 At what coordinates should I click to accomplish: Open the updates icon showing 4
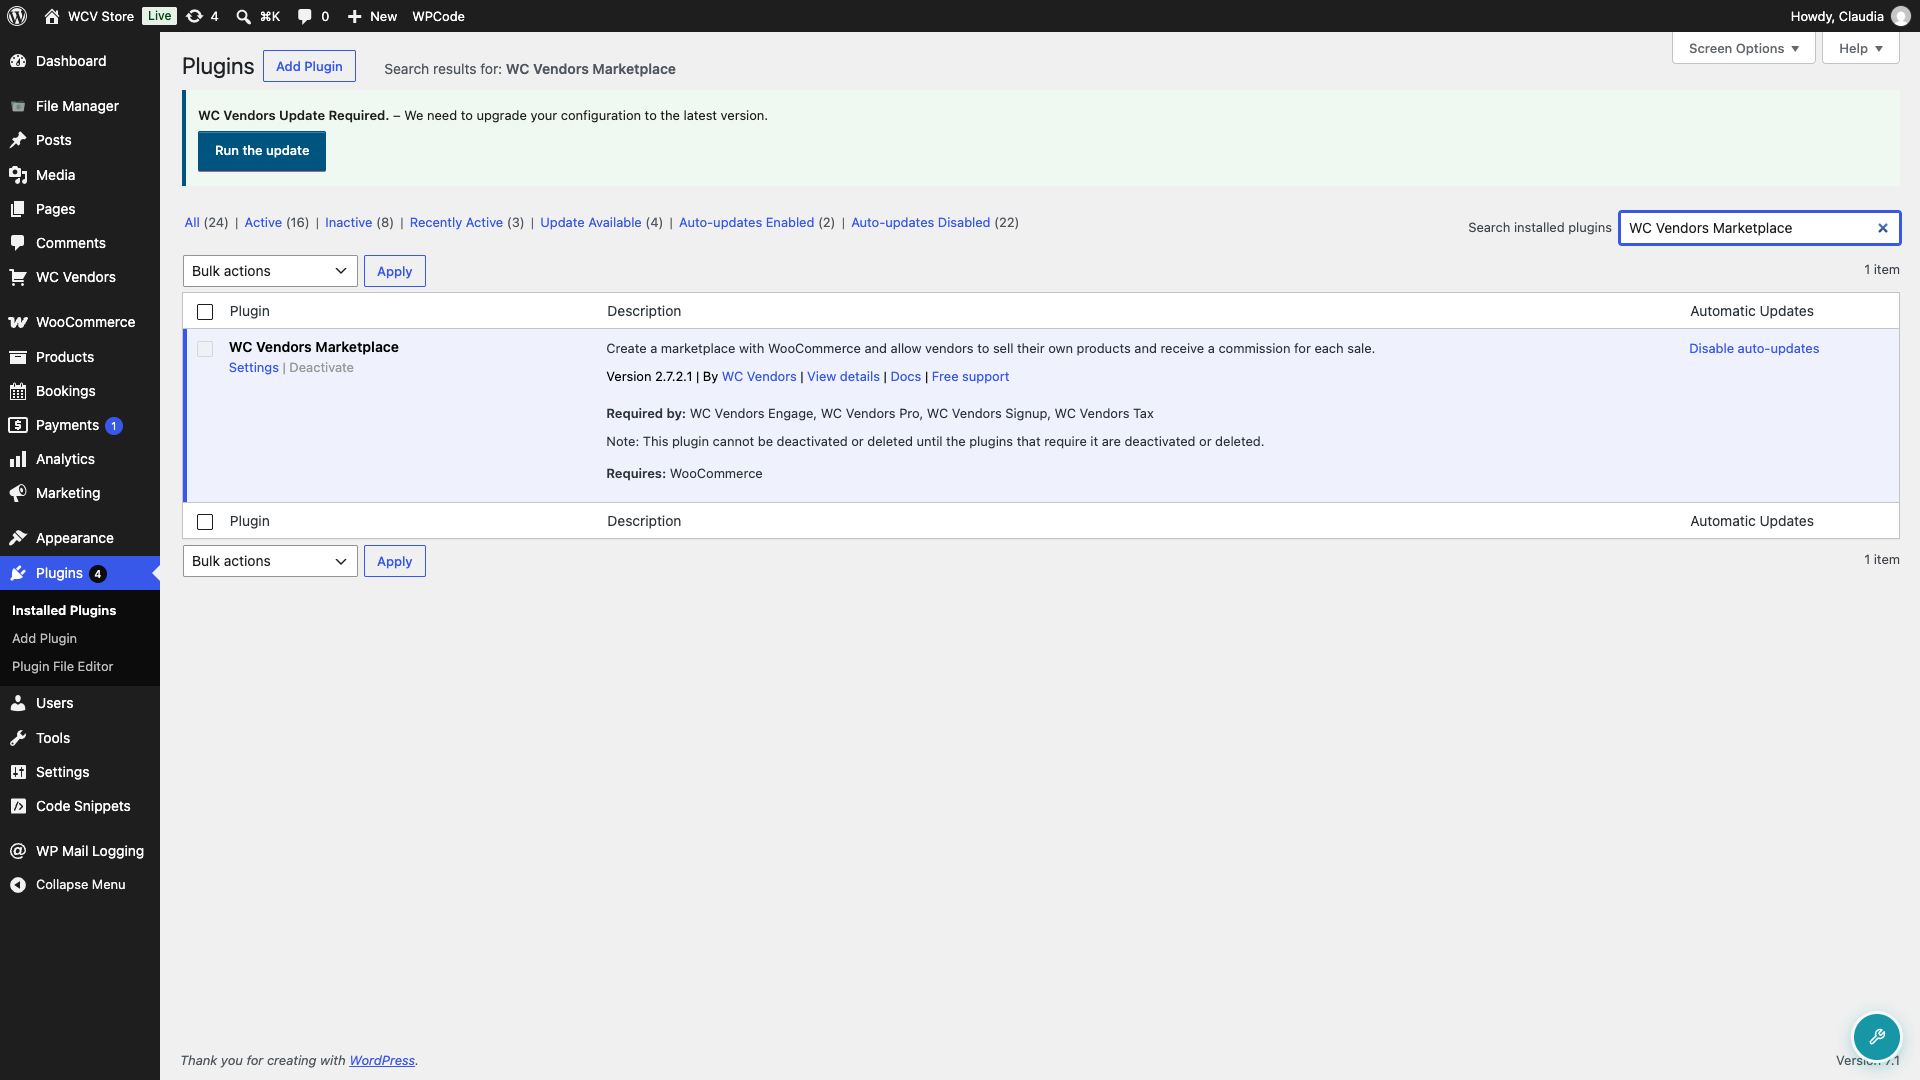pos(195,16)
